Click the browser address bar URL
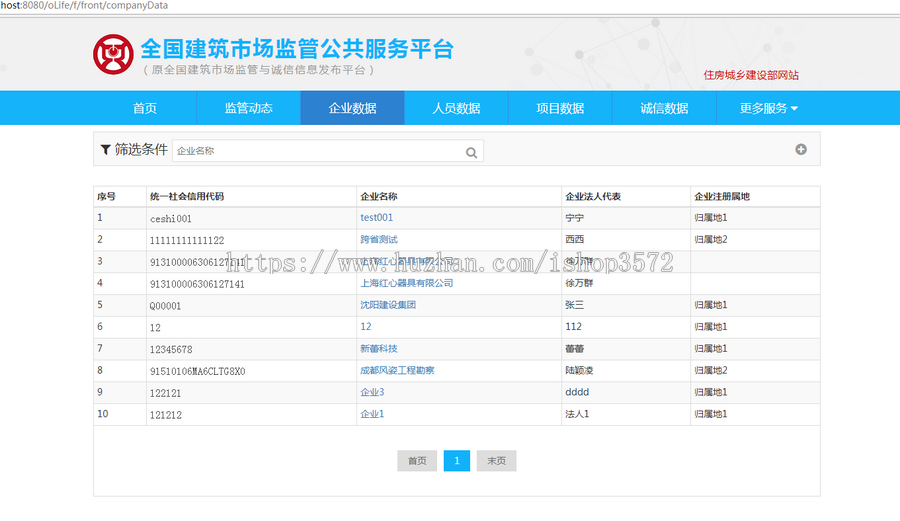Image resolution: width=900 pixels, height=521 pixels. pyautogui.click(x=84, y=5)
